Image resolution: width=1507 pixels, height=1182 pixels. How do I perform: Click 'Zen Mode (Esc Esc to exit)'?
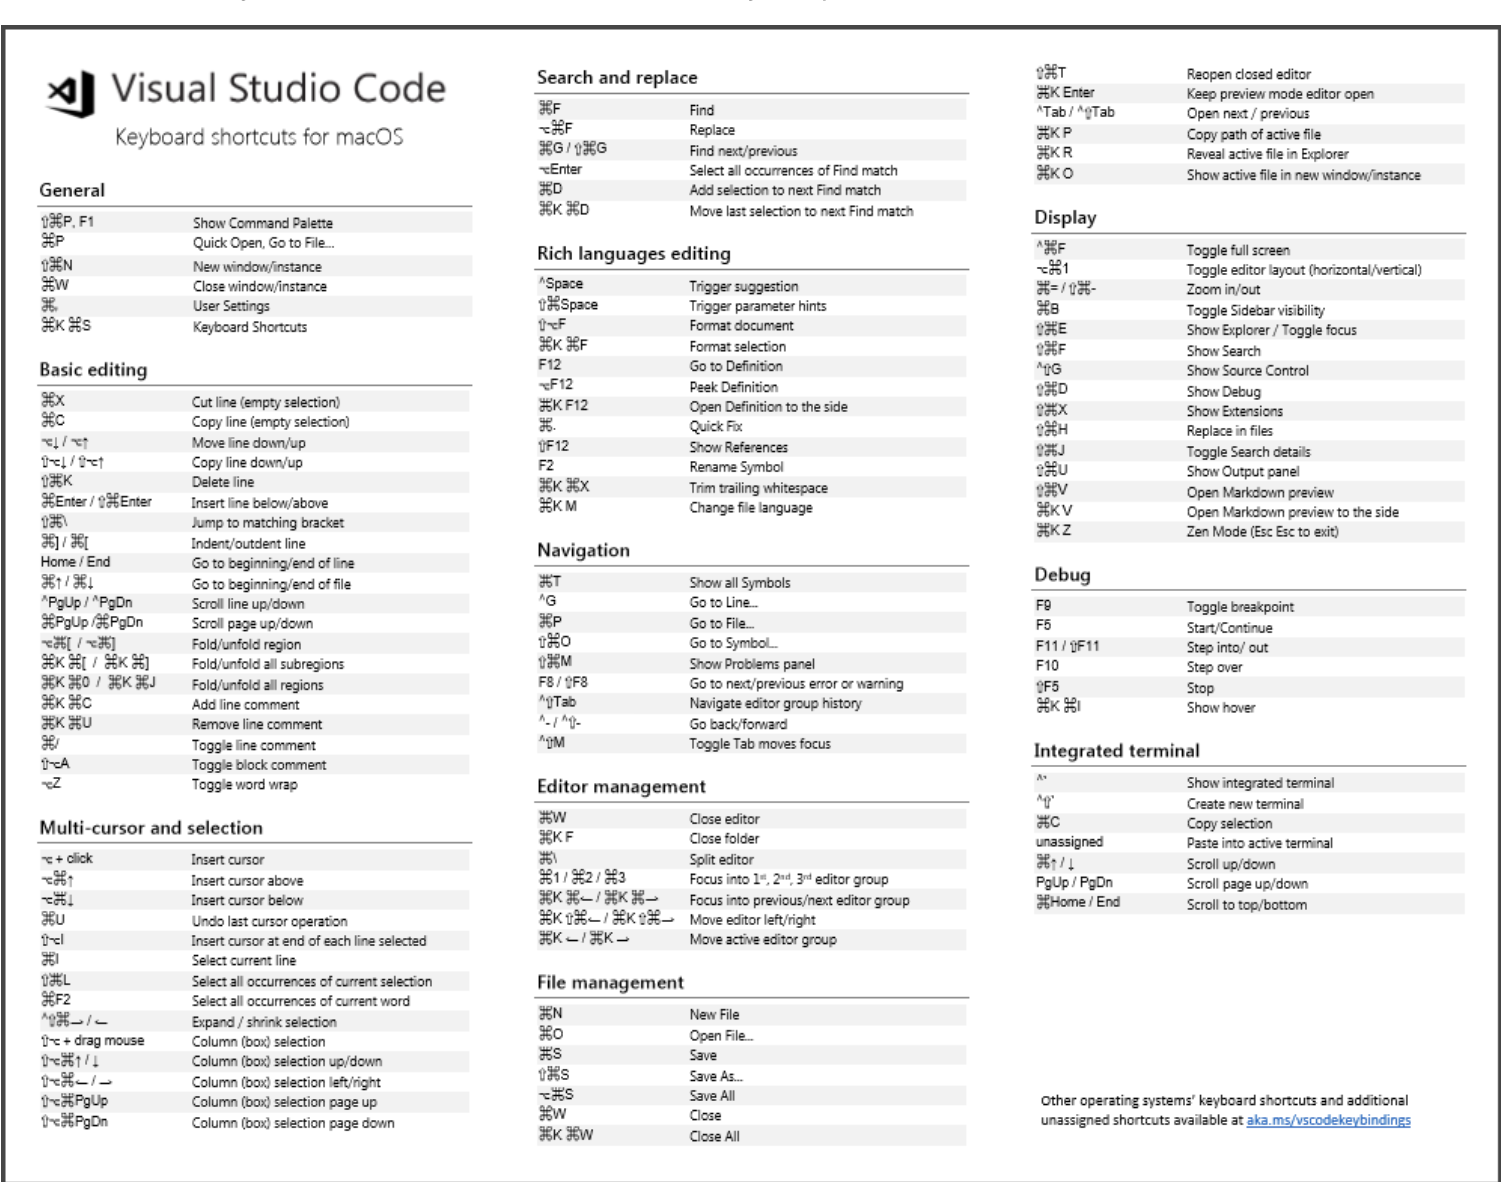click(1262, 532)
